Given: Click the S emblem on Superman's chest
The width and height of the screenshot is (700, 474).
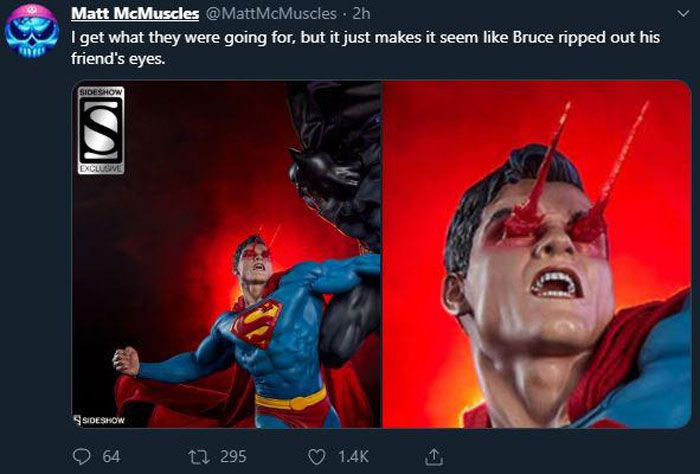Looking at the screenshot, I should (256, 324).
